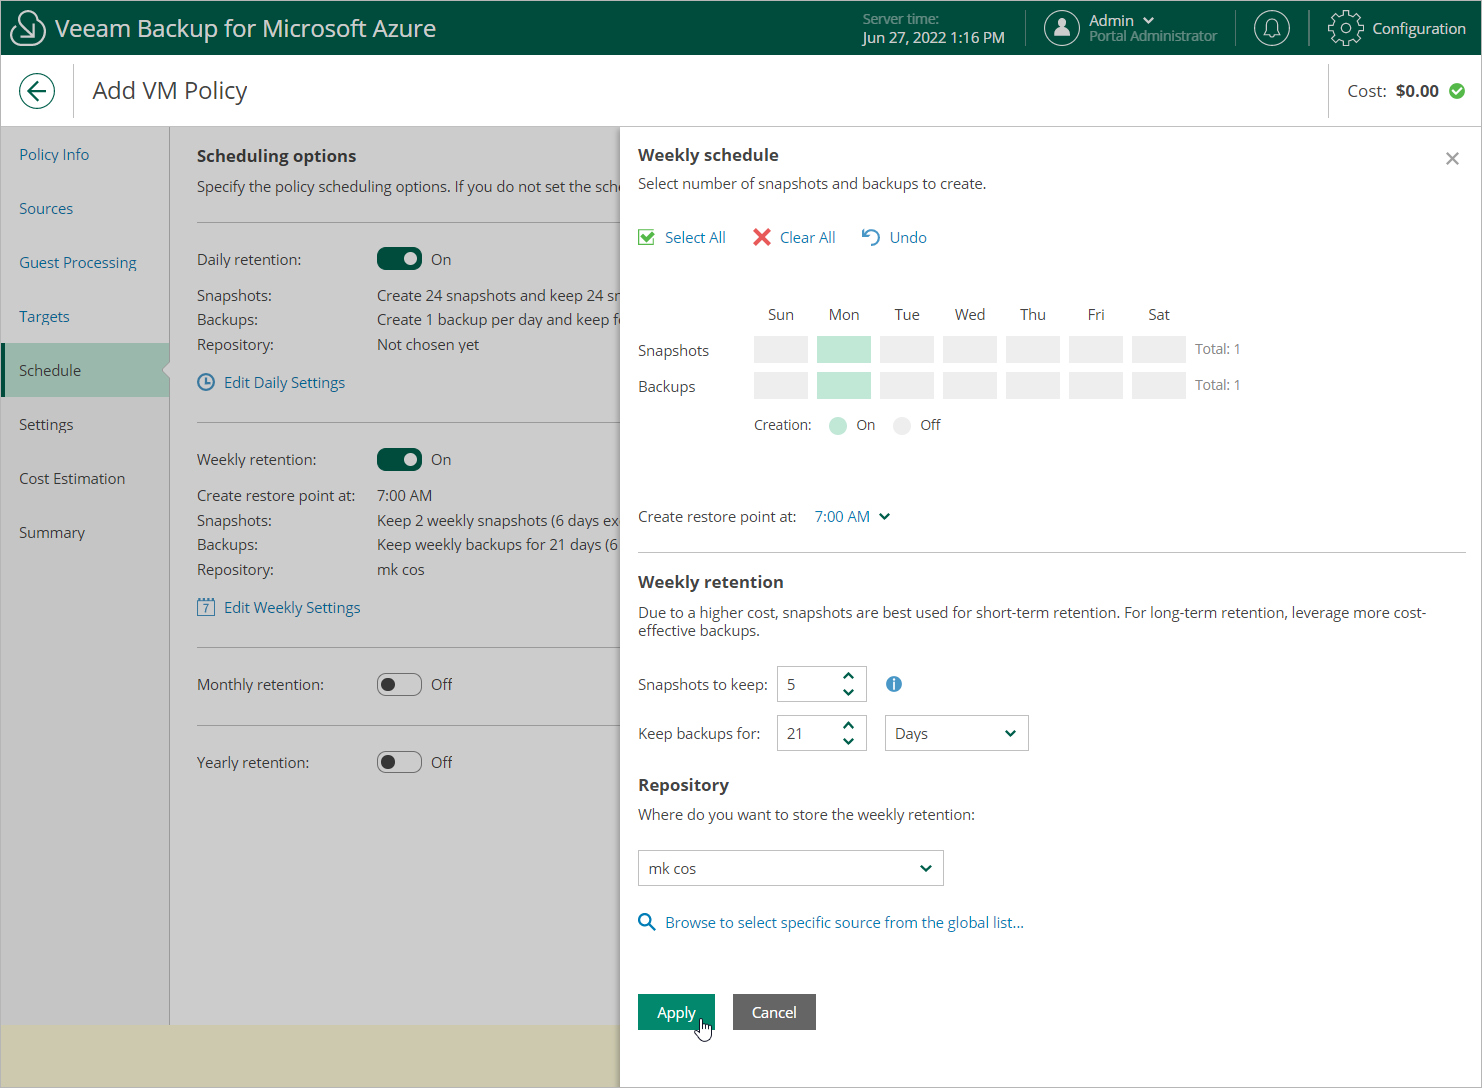The width and height of the screenshot is (1482, 1088).
Task: Open the Days unit dropdown
Action: [956, 733]
